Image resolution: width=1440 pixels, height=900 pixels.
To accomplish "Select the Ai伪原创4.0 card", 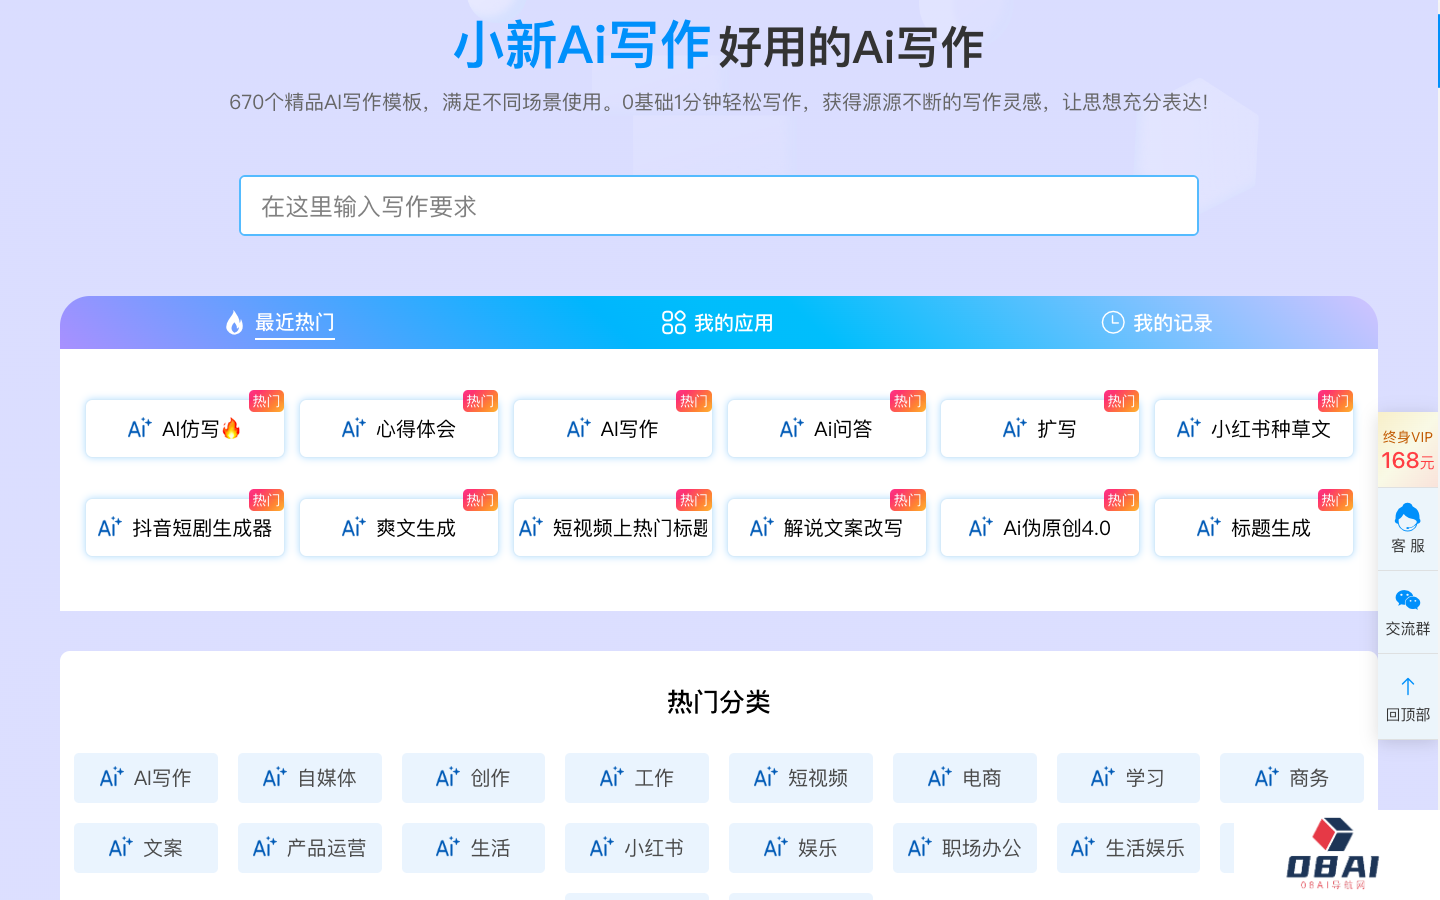I will pyautogui.click(x=1040, y=528).
